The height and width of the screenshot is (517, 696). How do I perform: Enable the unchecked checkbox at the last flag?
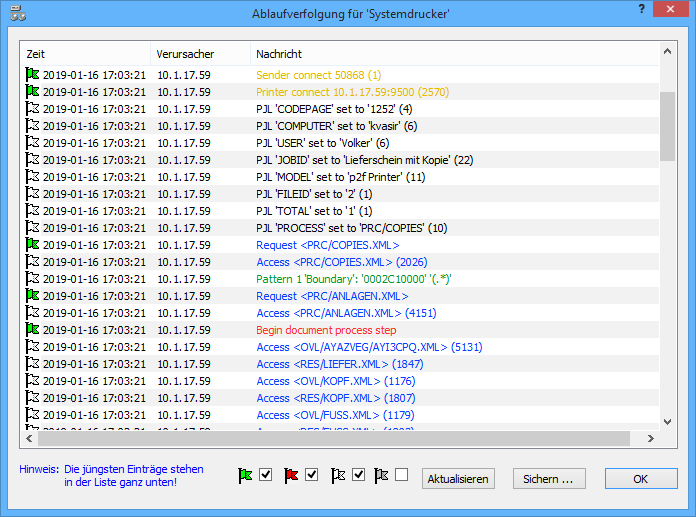coord(401,476)
